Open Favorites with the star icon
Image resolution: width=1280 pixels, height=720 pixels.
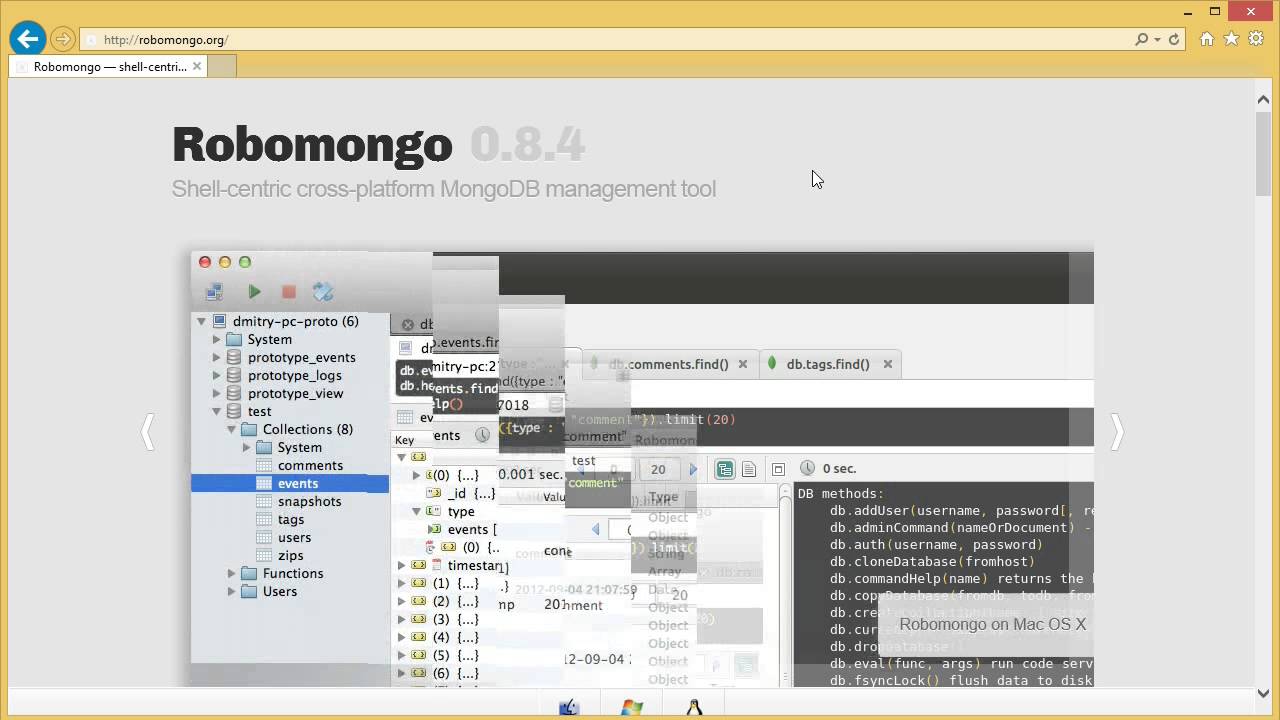1231,39
